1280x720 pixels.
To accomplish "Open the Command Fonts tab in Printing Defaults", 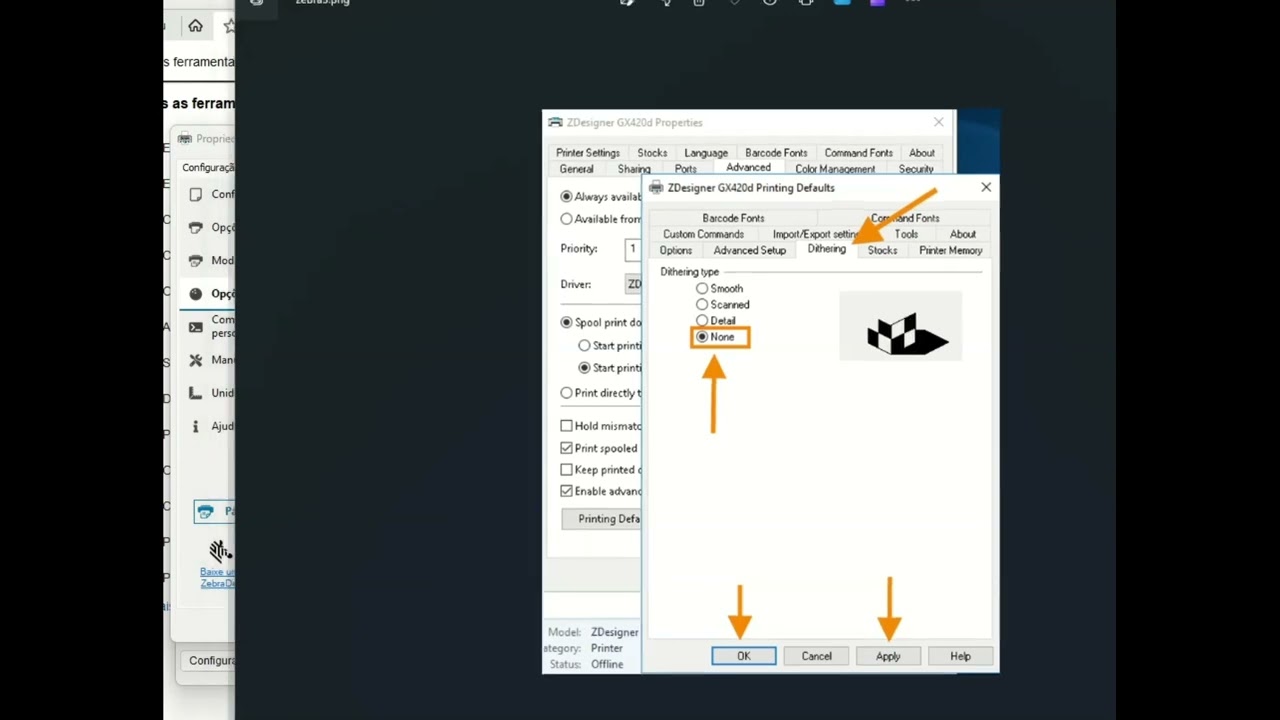I will (x=905, y=218).
